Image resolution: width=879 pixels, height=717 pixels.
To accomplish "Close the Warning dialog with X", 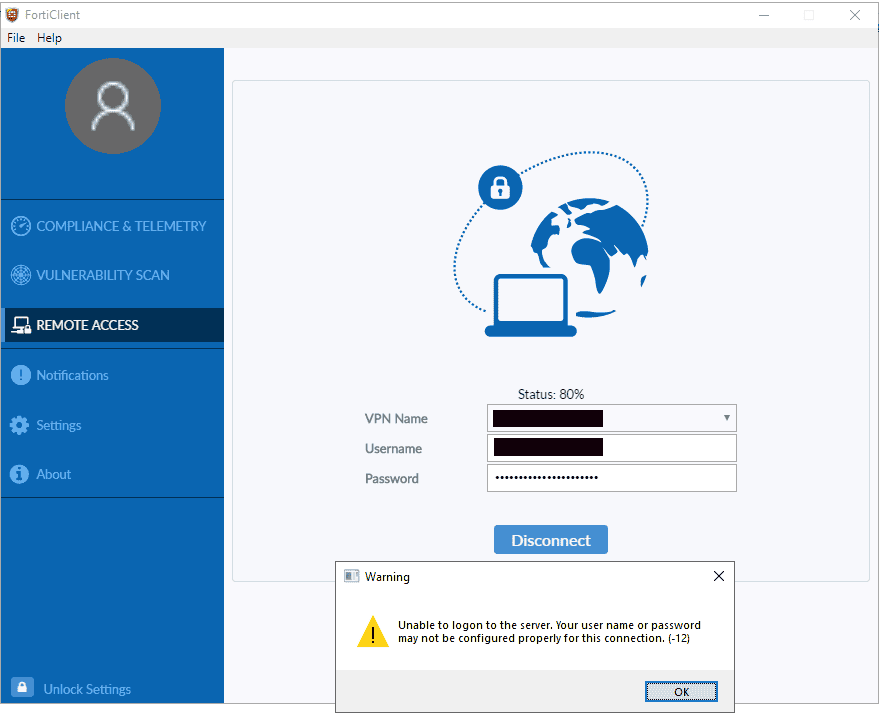I will 718,576.
